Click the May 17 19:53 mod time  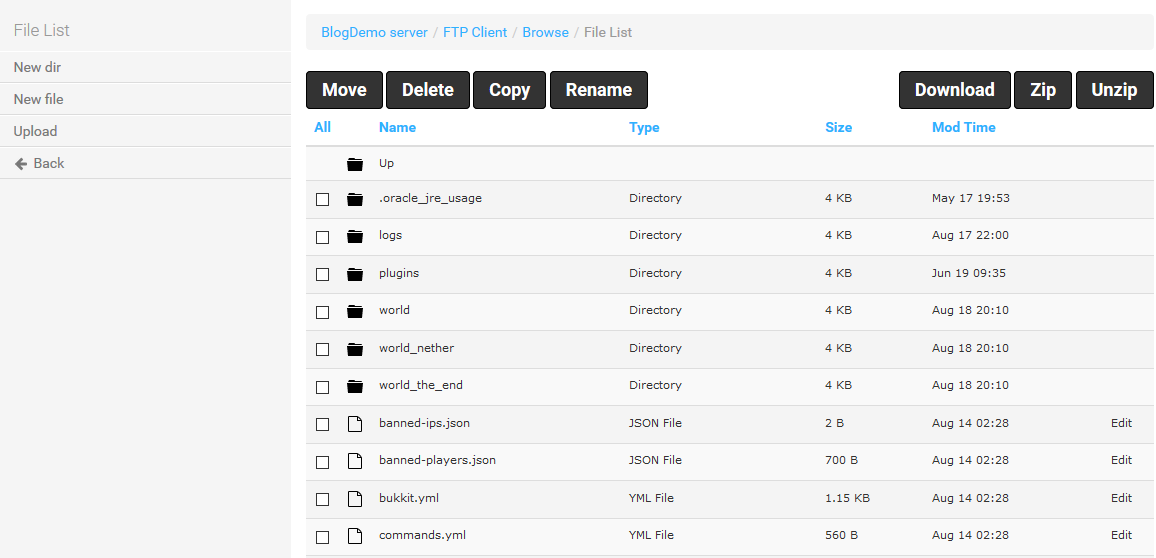[x=971, y=198]
